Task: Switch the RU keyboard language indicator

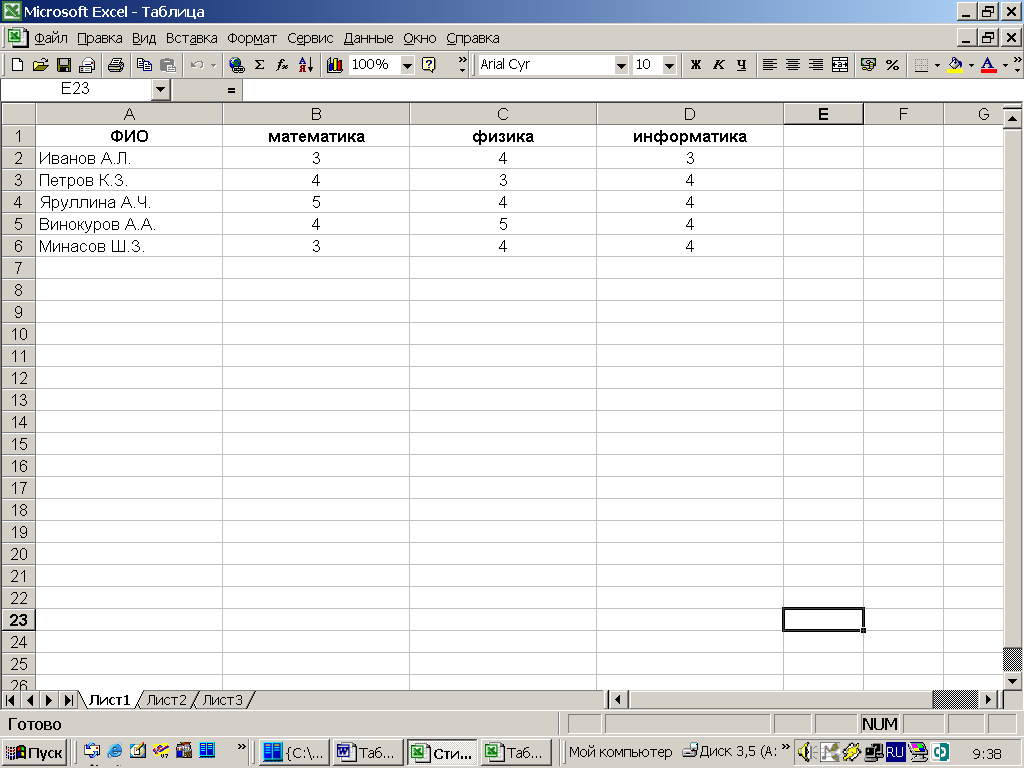Action: coord(895,752)
